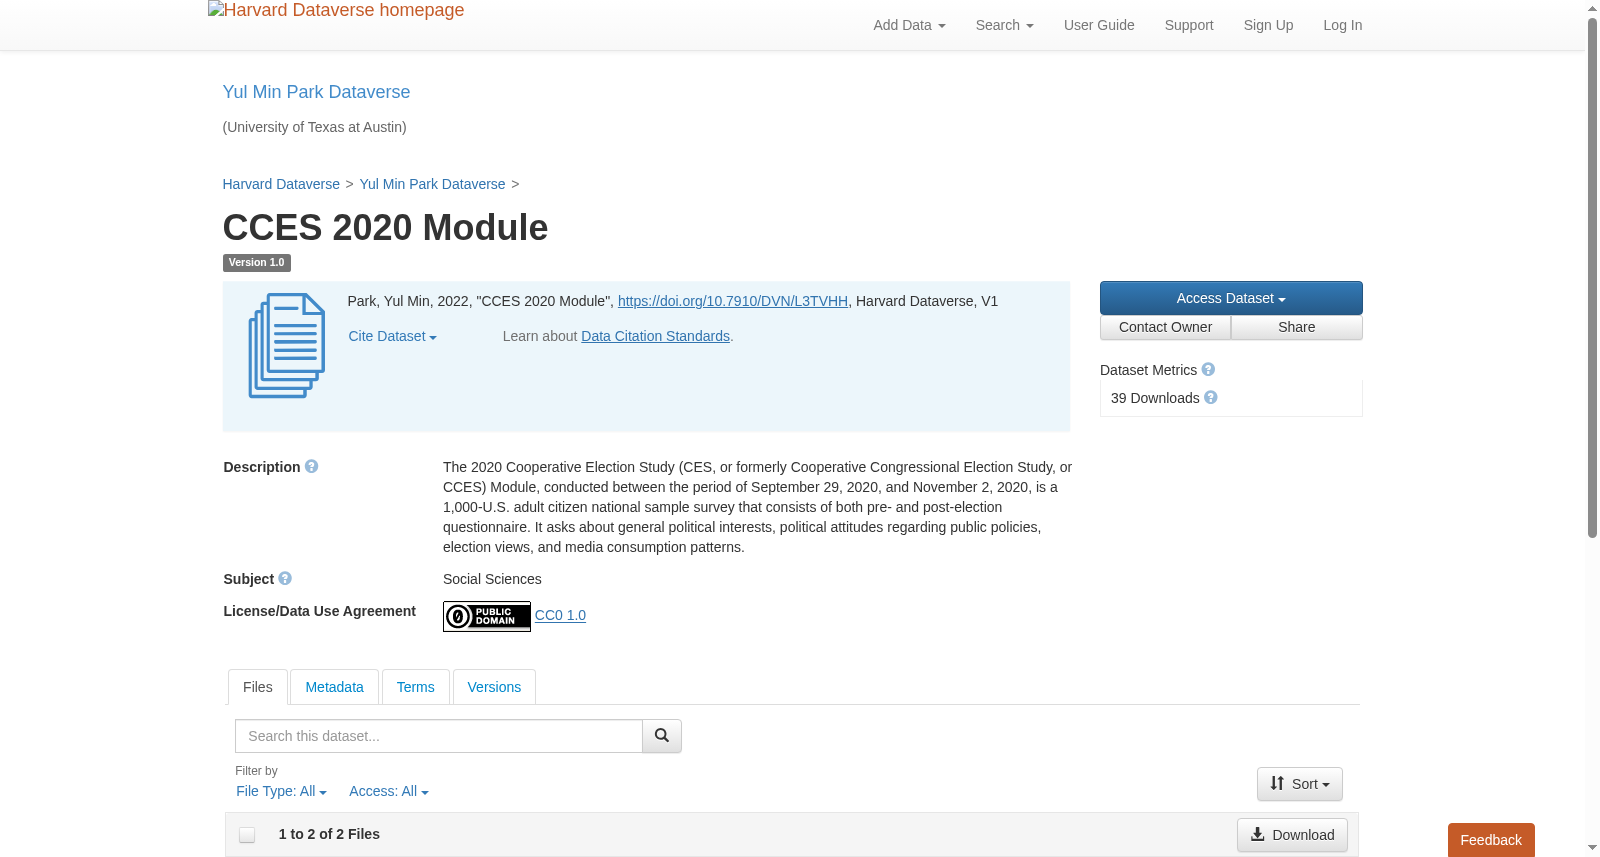
Task: Switch to the Metadata tab
Action: click(334, 687)
